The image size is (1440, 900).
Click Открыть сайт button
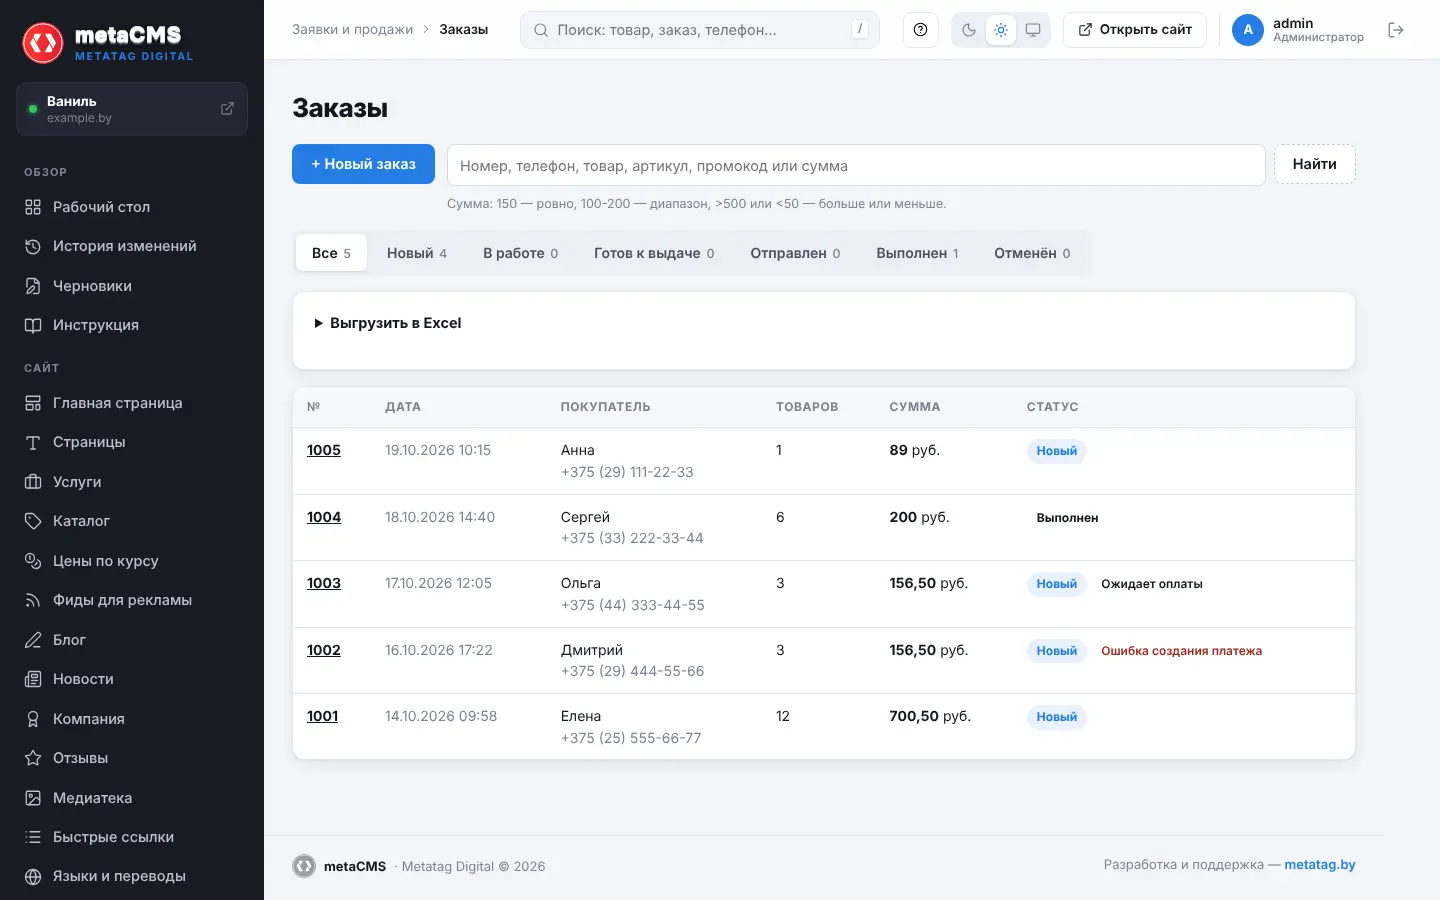(1135, 30)
